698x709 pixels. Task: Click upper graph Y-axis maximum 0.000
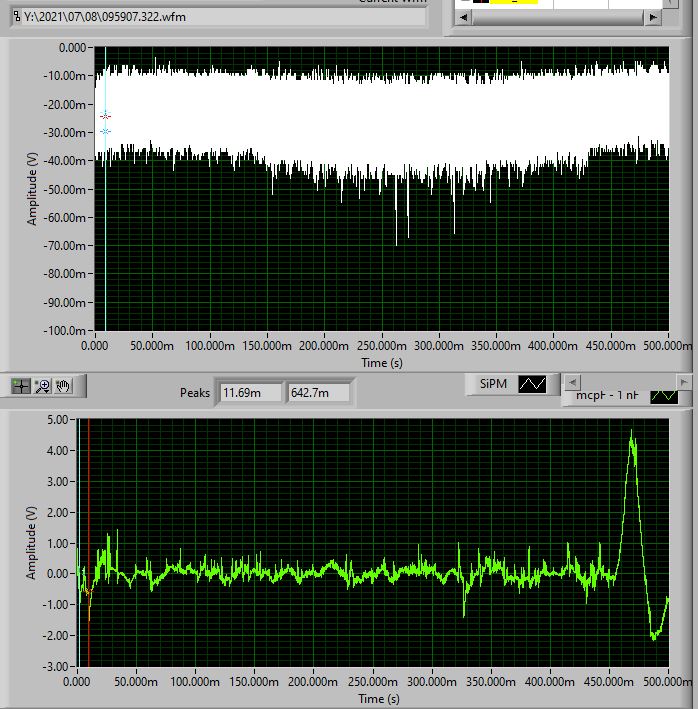click(72, 47)
